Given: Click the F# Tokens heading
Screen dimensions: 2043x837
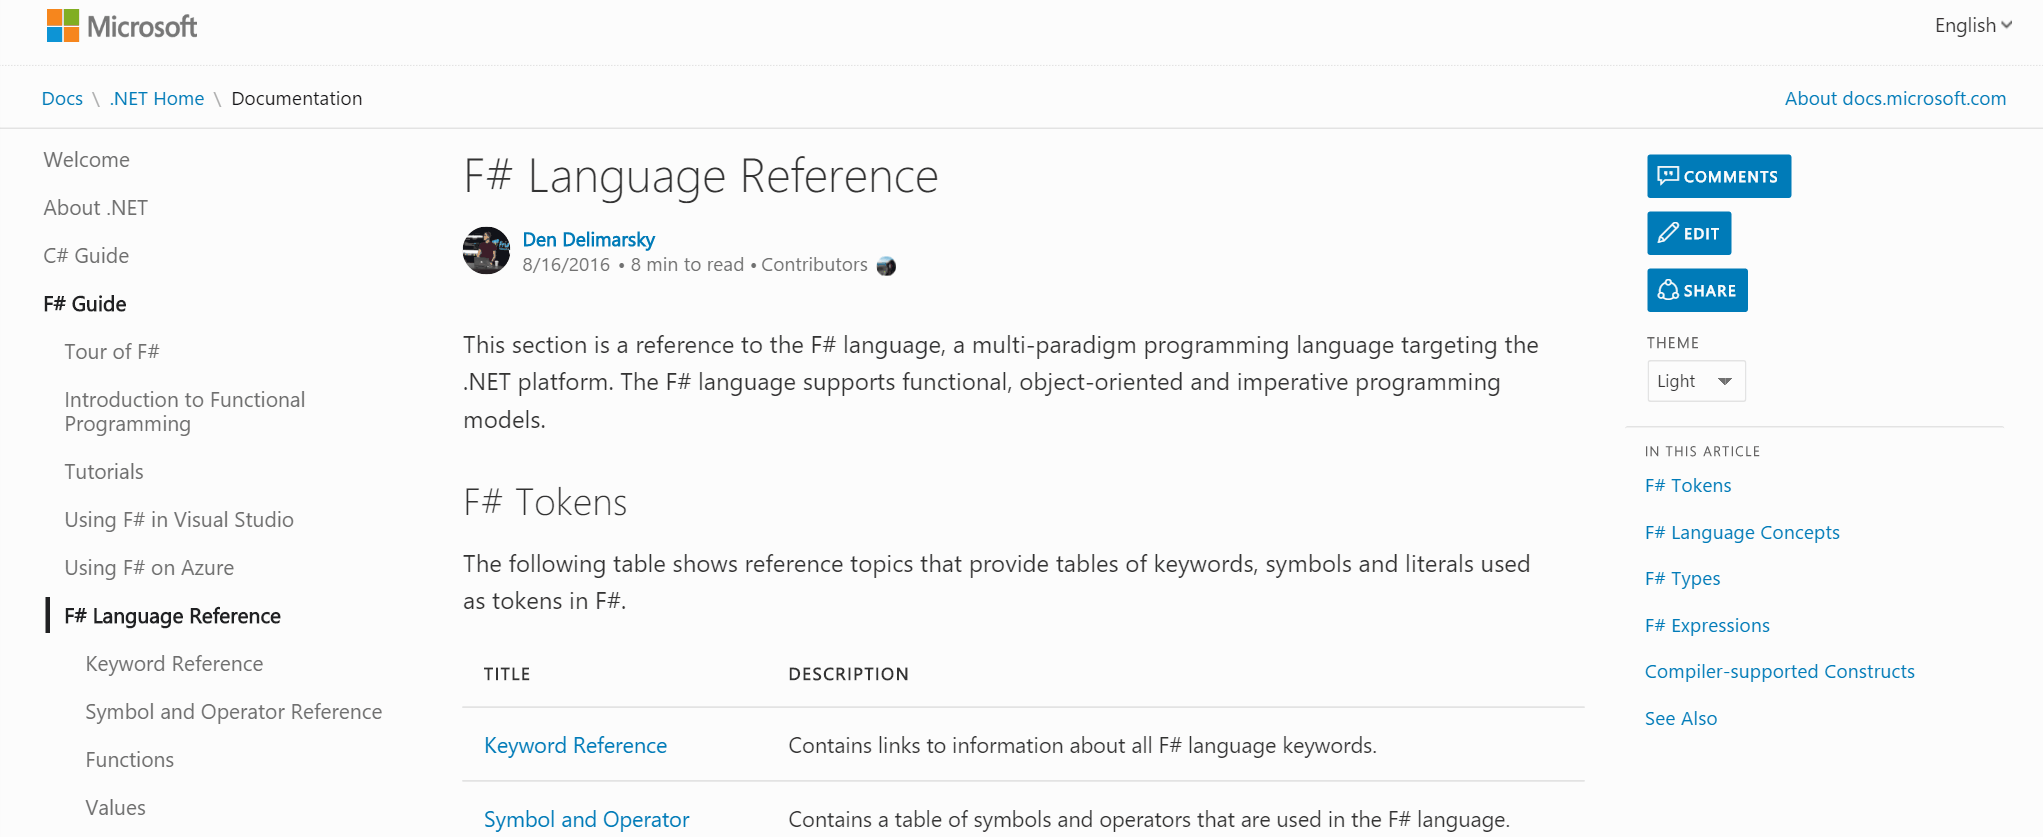Looking at the screenshot, I should pos(545,502).
